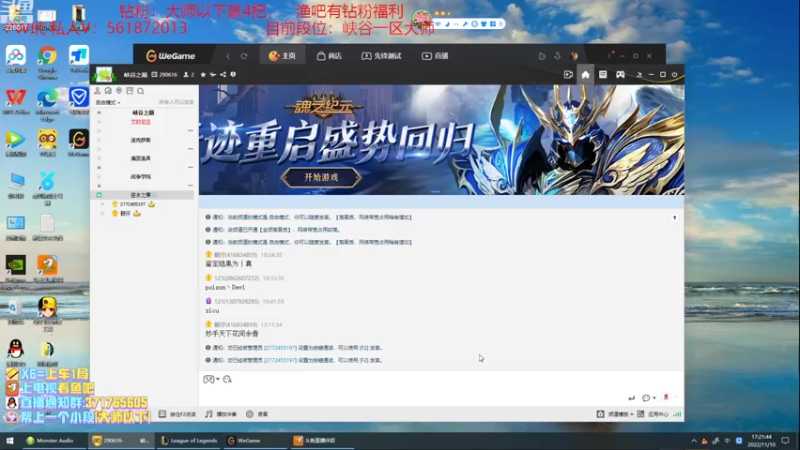Click the channel avatar image
800x450 pixels.
tap(104, 74)
